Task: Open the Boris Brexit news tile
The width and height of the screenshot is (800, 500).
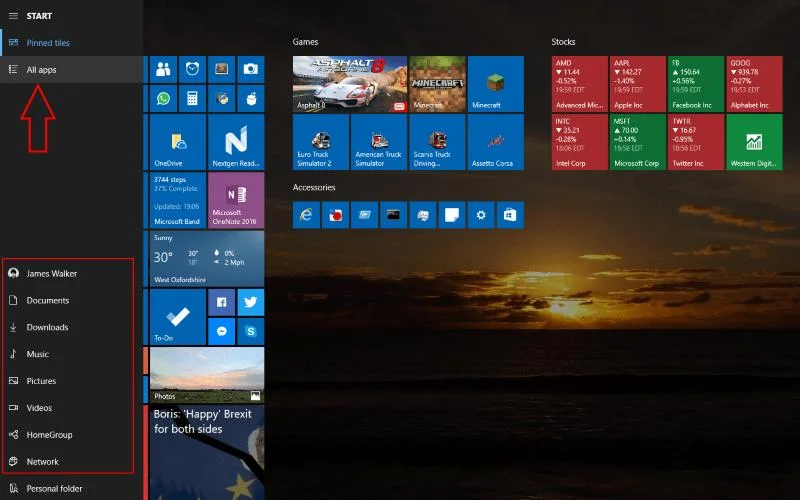Action: (207, 453)
